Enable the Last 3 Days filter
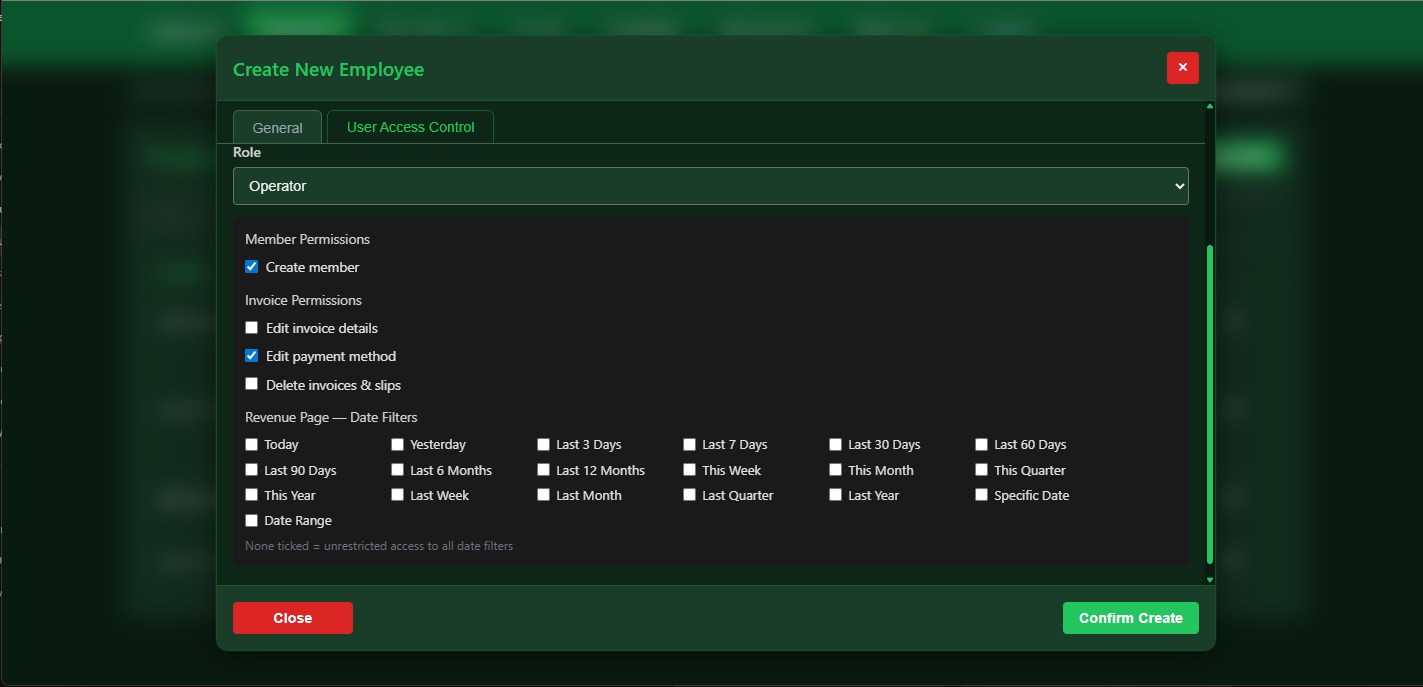Screen dimensions: 1423x687 click(x=543, y=444)
